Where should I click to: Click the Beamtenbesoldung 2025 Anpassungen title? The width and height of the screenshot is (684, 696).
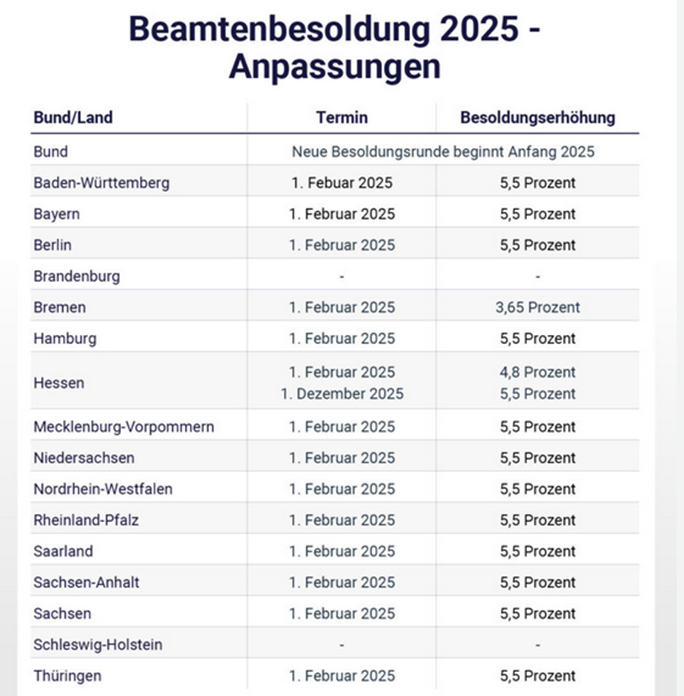point(335,47)
